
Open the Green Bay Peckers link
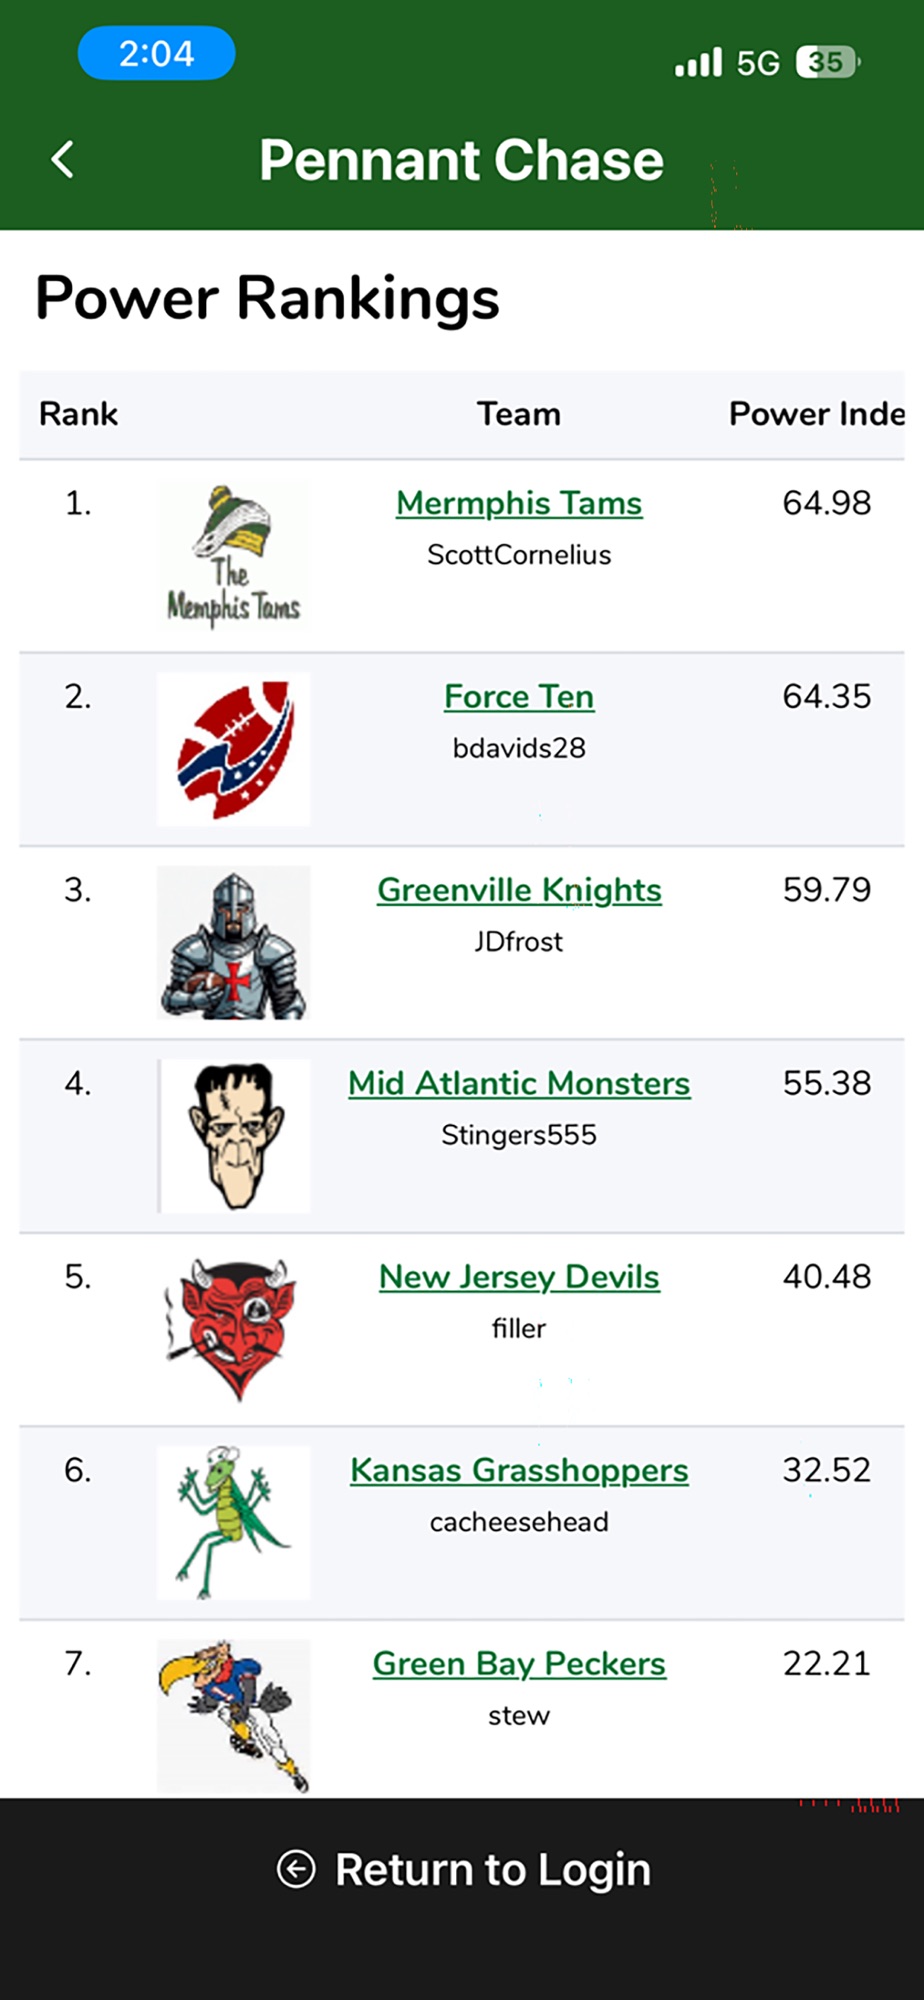point(519,1664)
